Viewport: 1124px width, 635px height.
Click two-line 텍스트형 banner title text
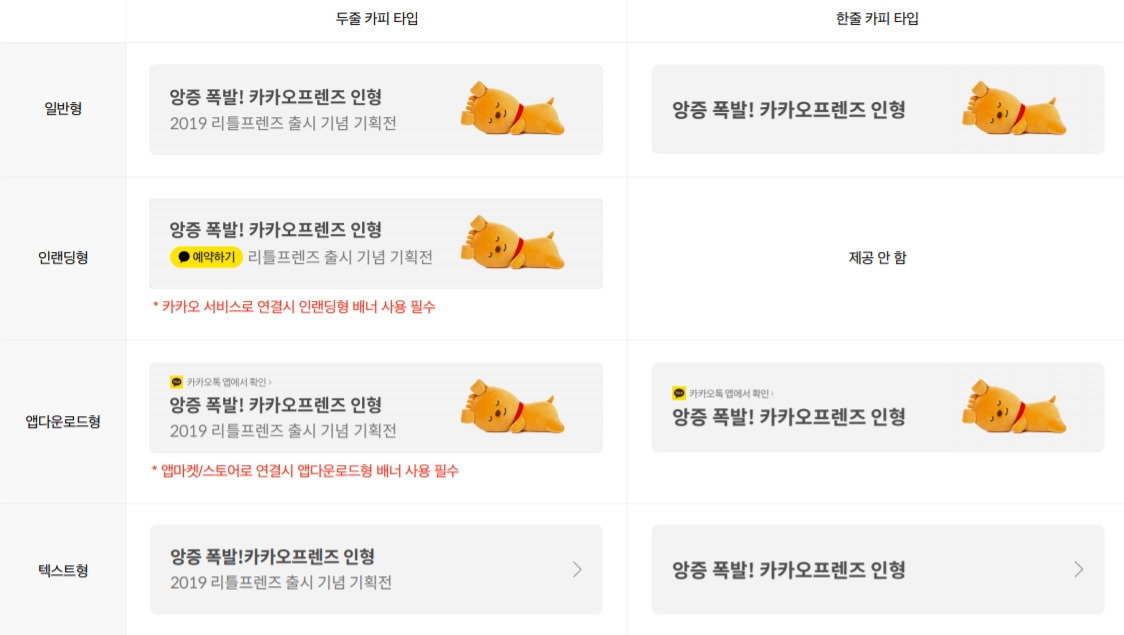click(x=272, y=556)
